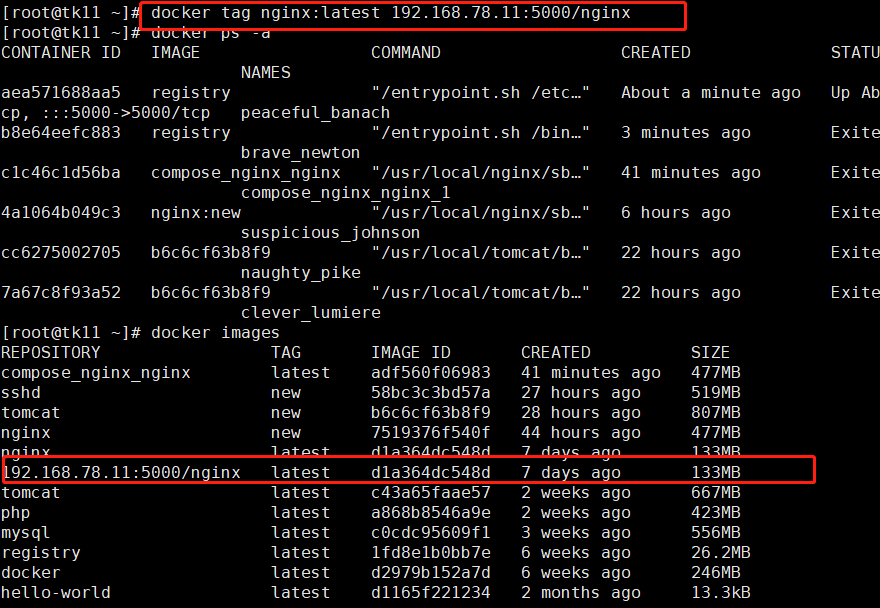880x608 pixels.
Task: Click repository sshd in images list
Action: [21, 393]
